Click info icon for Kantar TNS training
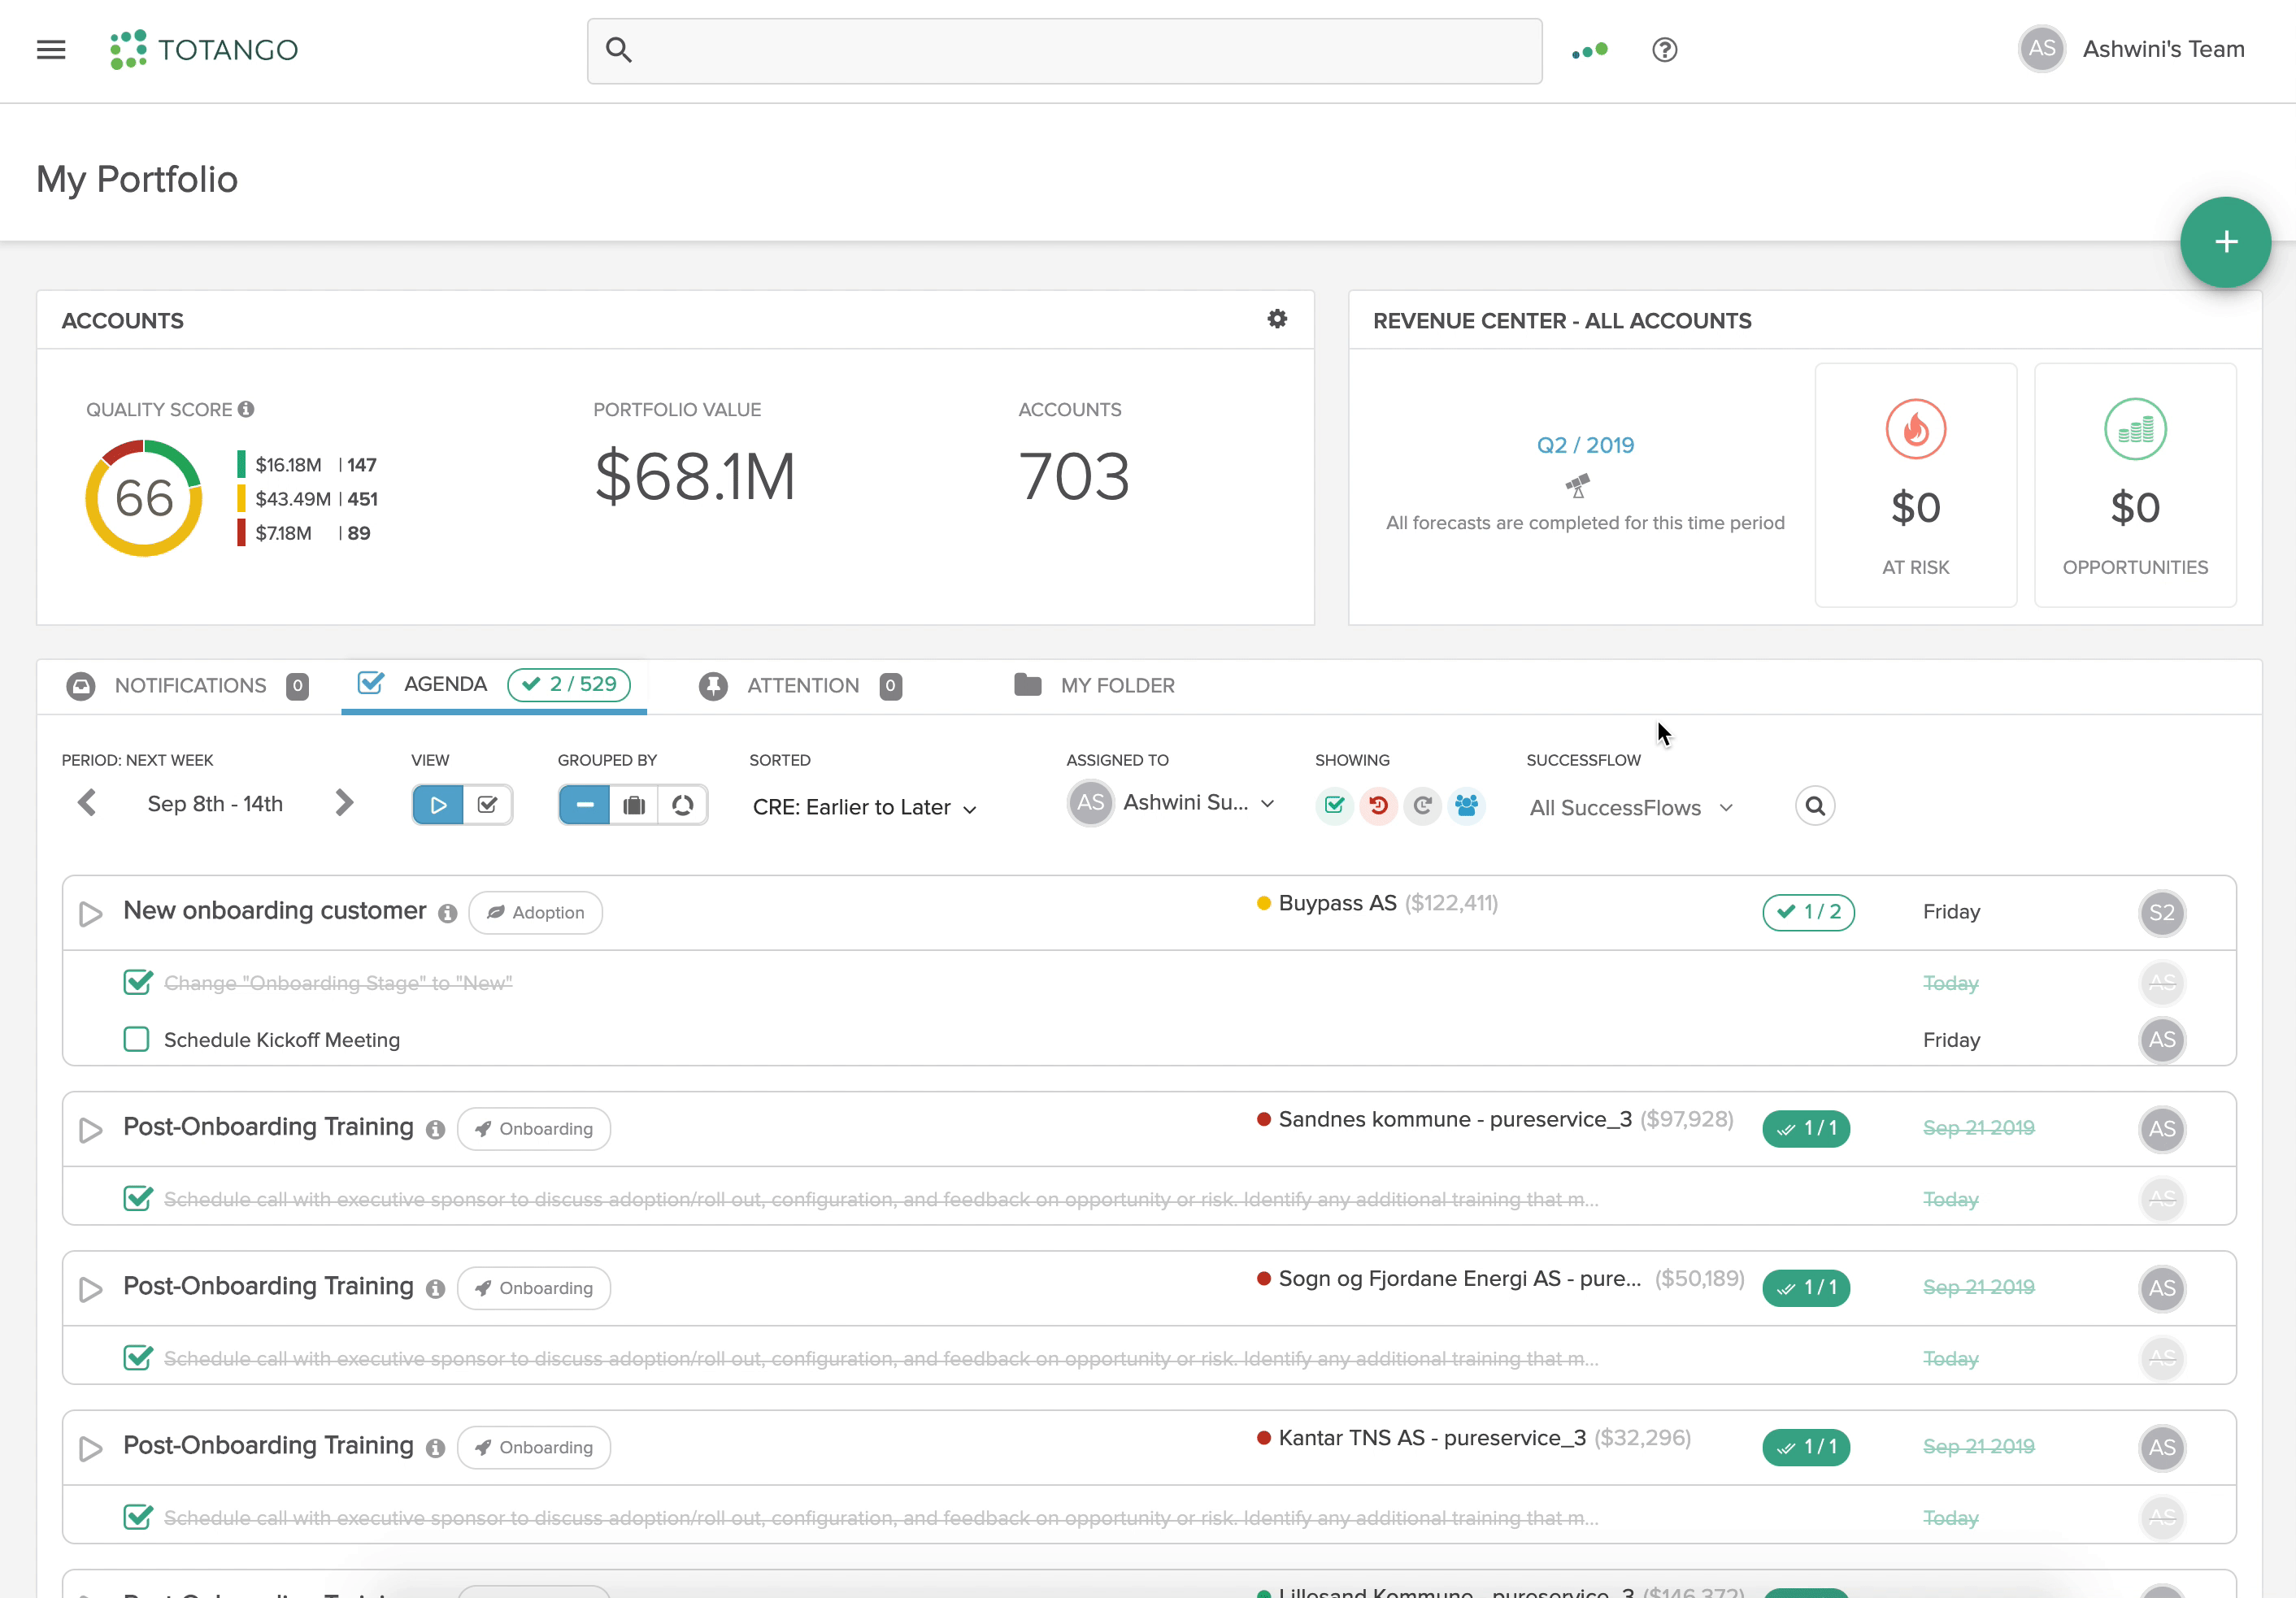The image size is (2296, 1598). click(435, 1448)
